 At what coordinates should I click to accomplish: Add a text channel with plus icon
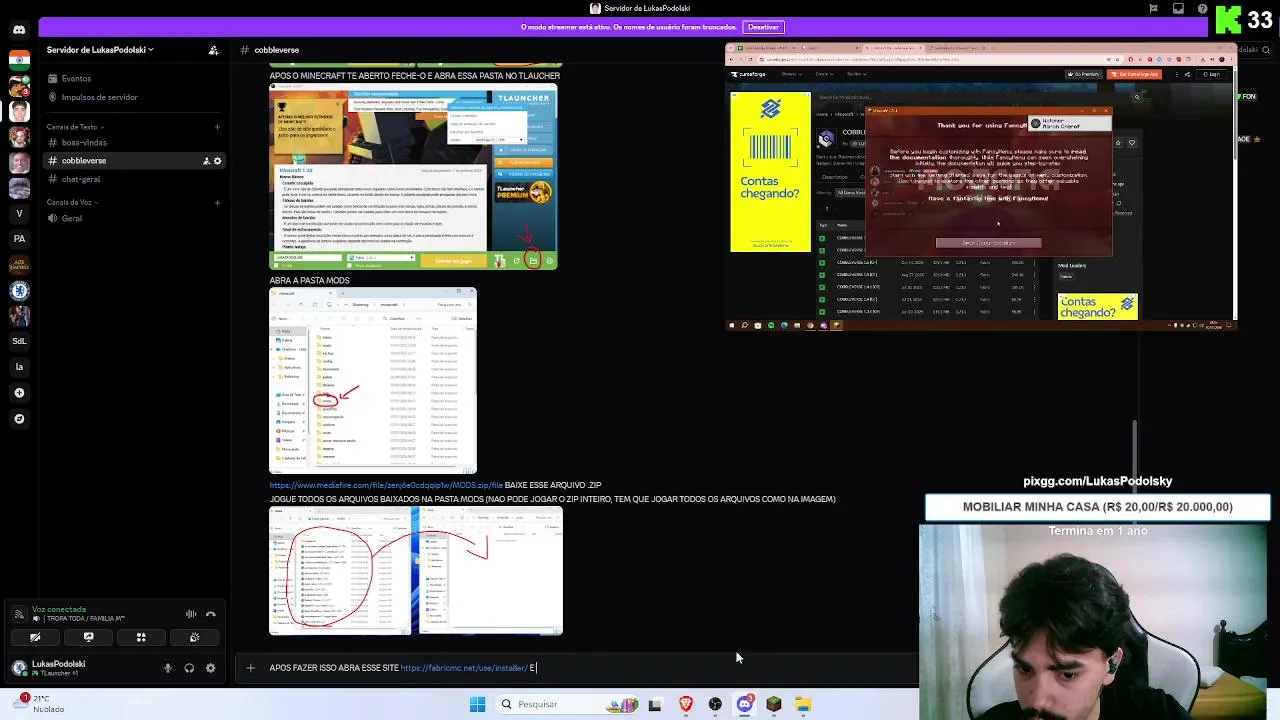(x=217, y=127)
